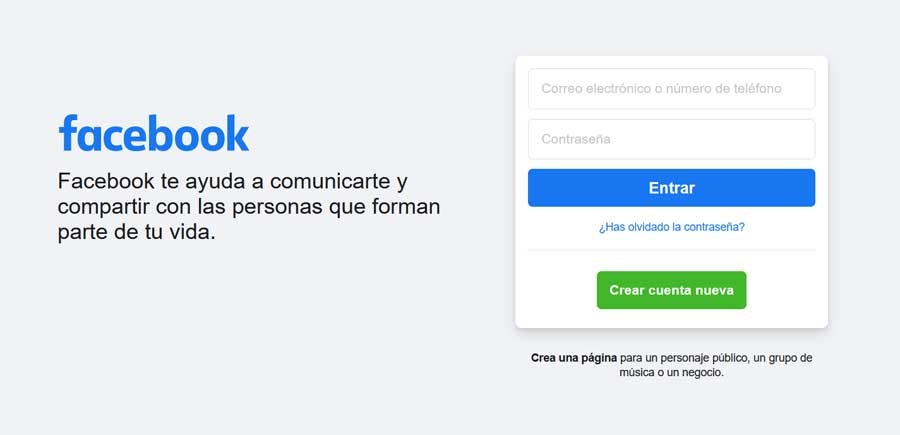Focus the Correo electrónico o número de teléfono field

671,89
